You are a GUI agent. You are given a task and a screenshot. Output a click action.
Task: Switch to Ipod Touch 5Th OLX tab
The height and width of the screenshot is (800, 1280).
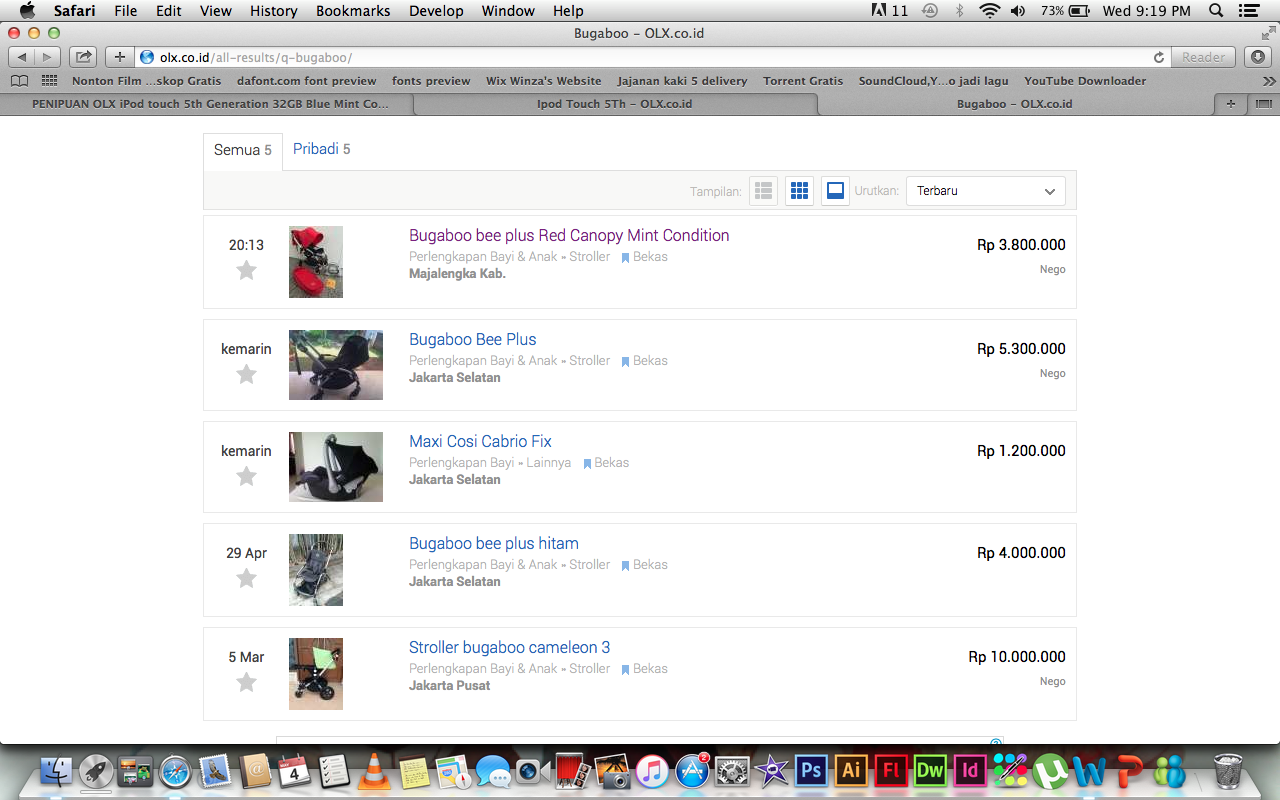[616, 104]
